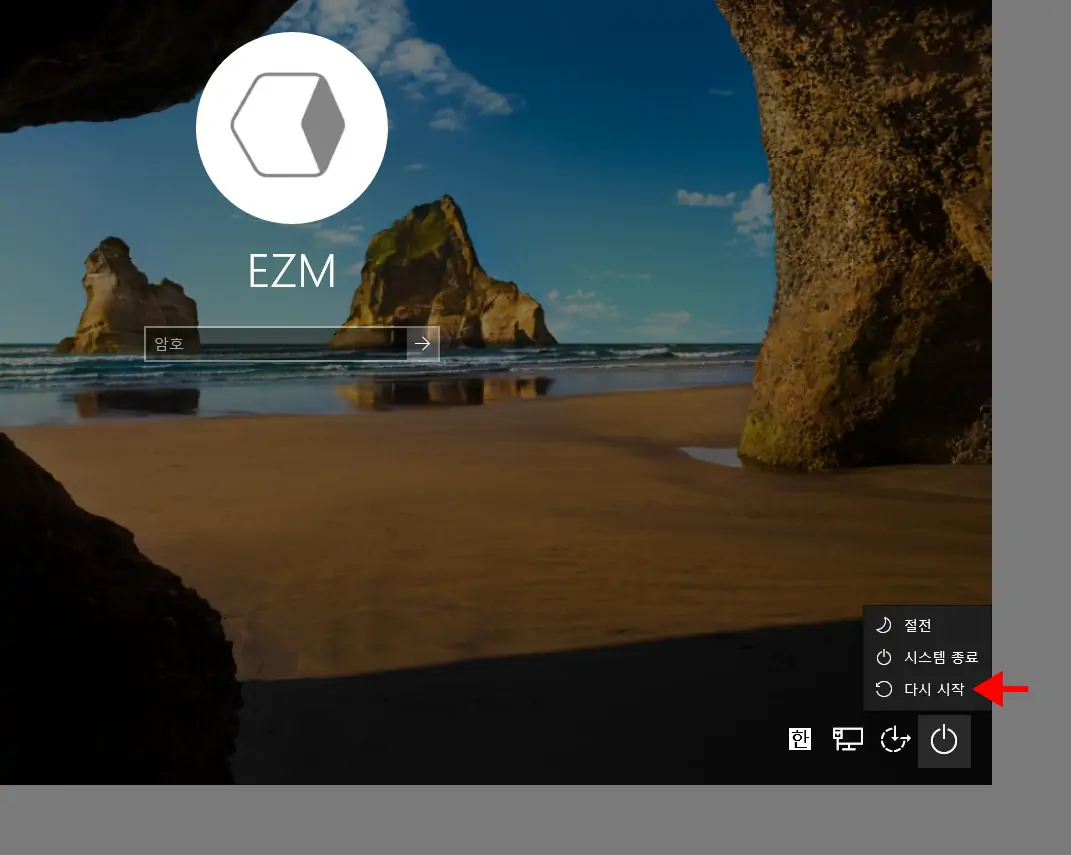Image resolution: width=1071 pixels, height=855 pixels.
Task: Click the power button icon
Action: (944, 741)
